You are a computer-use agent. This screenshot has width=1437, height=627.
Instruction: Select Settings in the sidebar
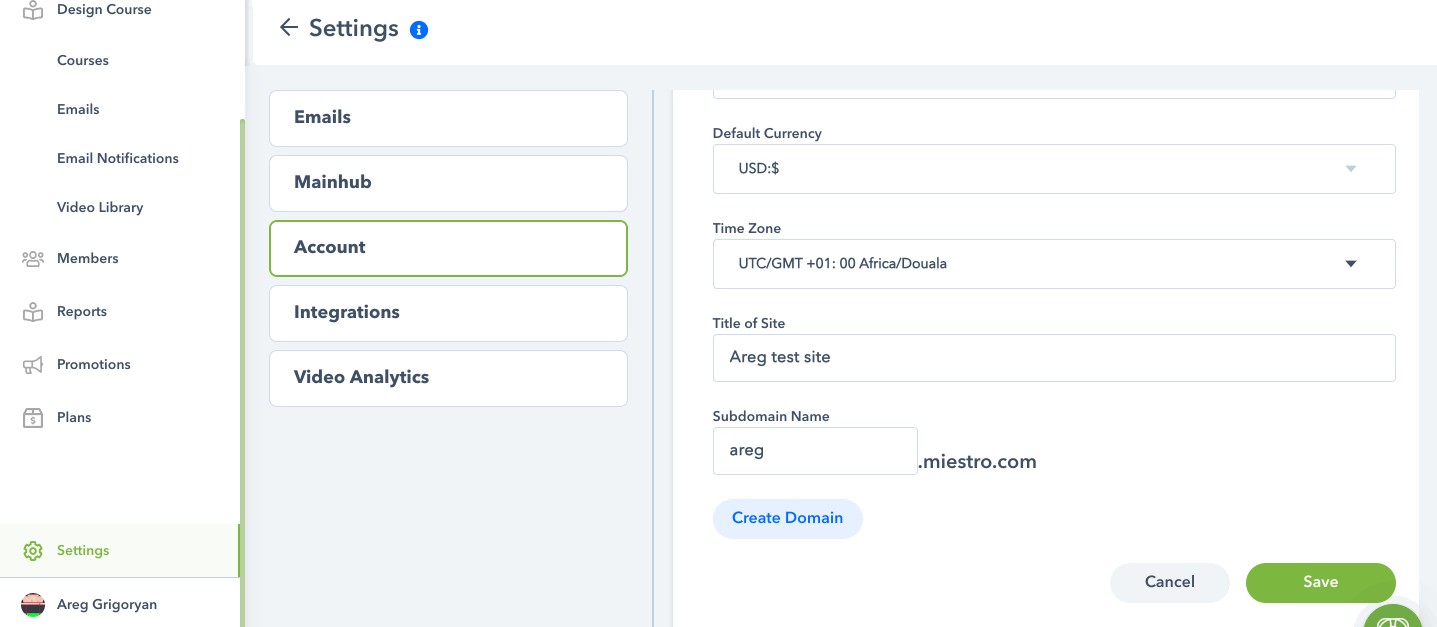[120, 551]
